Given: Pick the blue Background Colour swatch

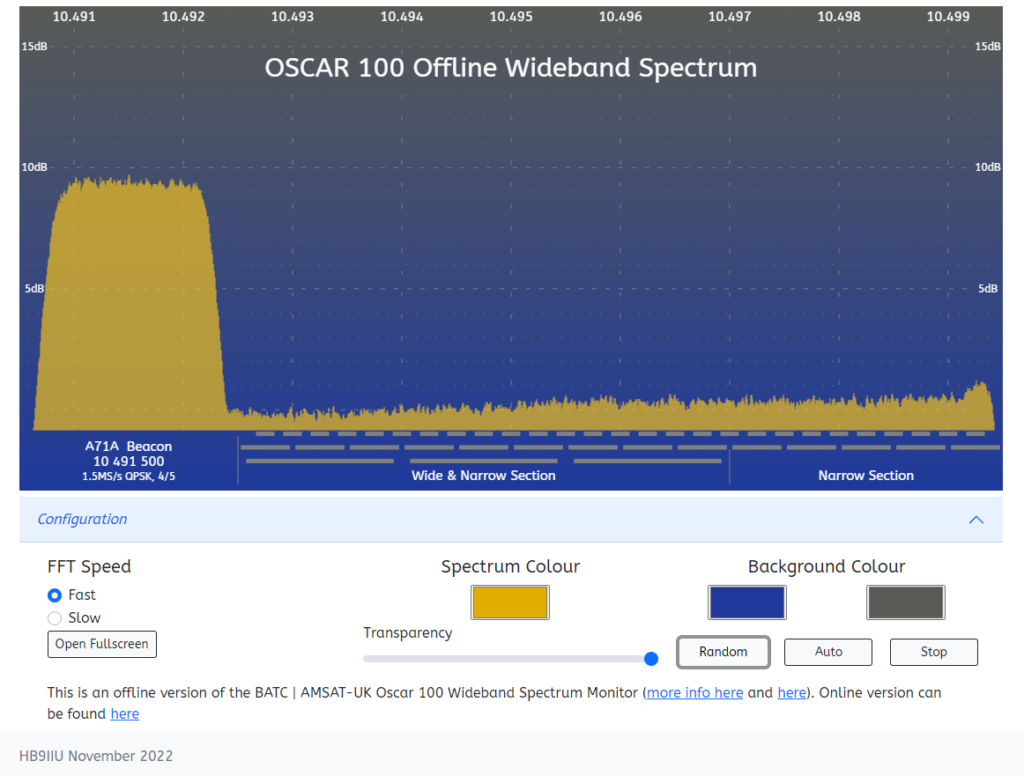Looking at the screenshot, I should pyautogui.click(x=747, y=602).
